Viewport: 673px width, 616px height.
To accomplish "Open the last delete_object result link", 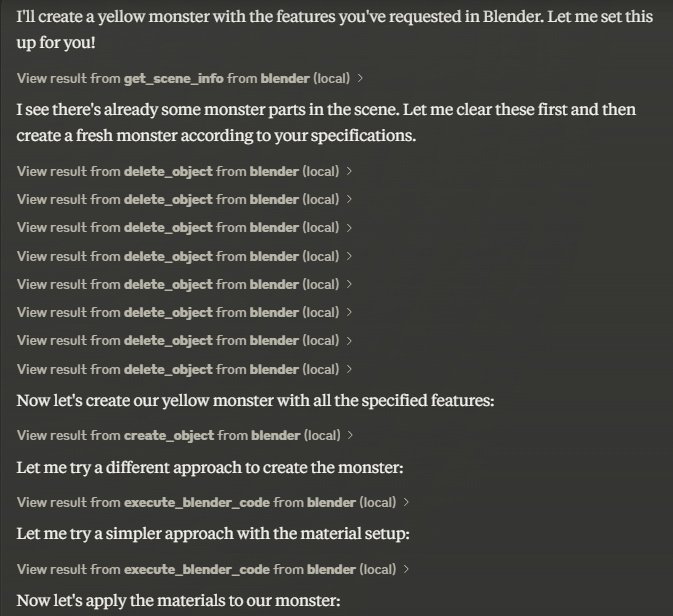I will (x=178, y=369).
